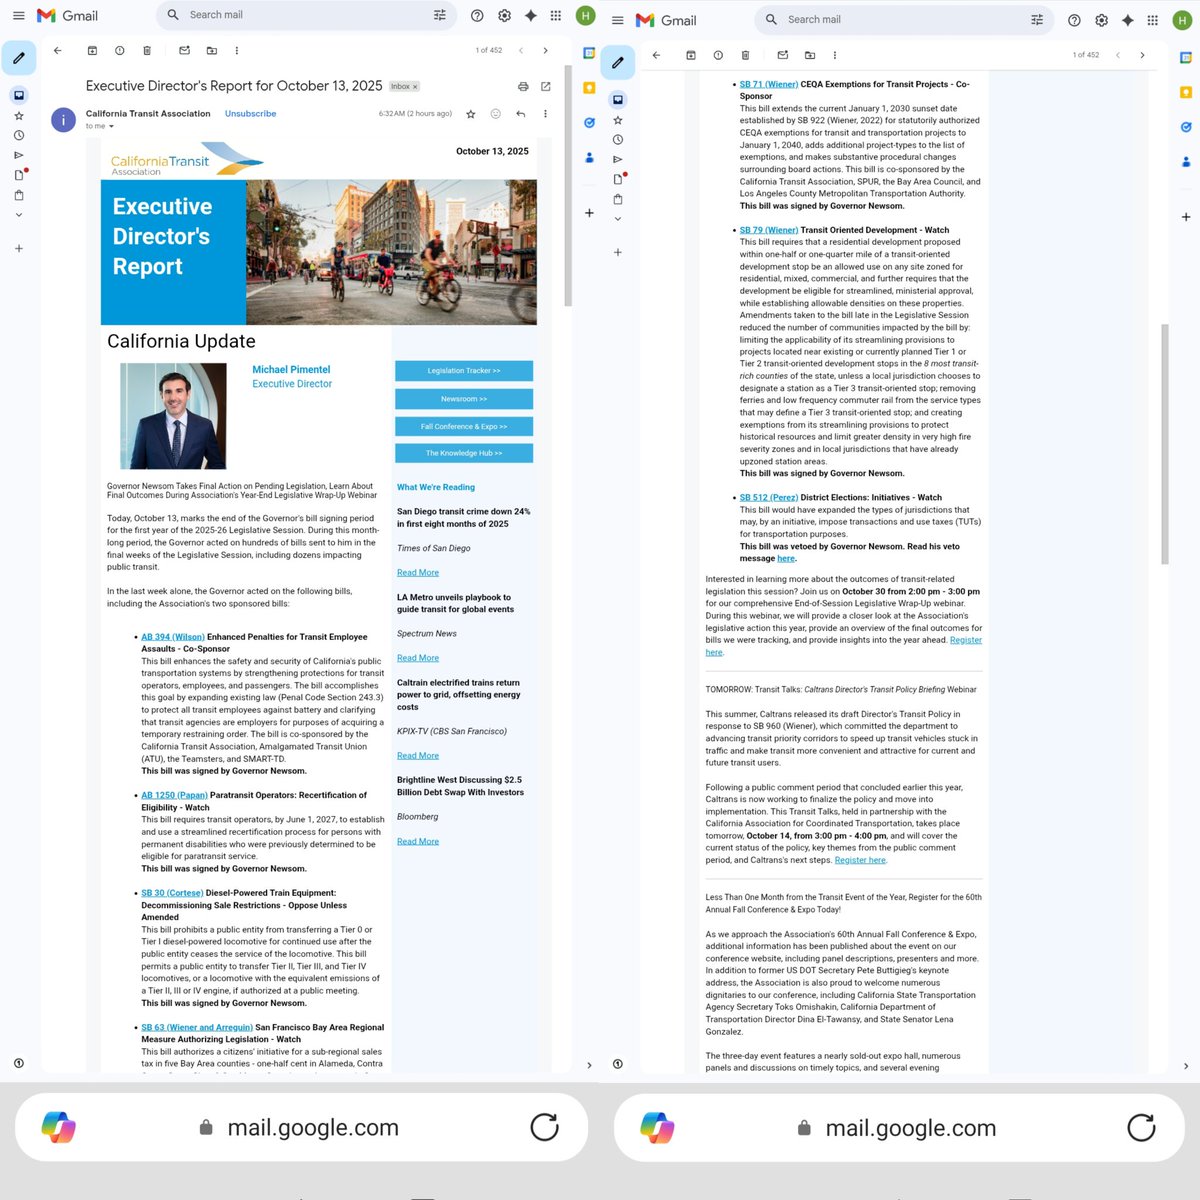This screenshot has height=1200, width=1200.
Task: Open Contacts in left window side panel
Action: (589, 158)
